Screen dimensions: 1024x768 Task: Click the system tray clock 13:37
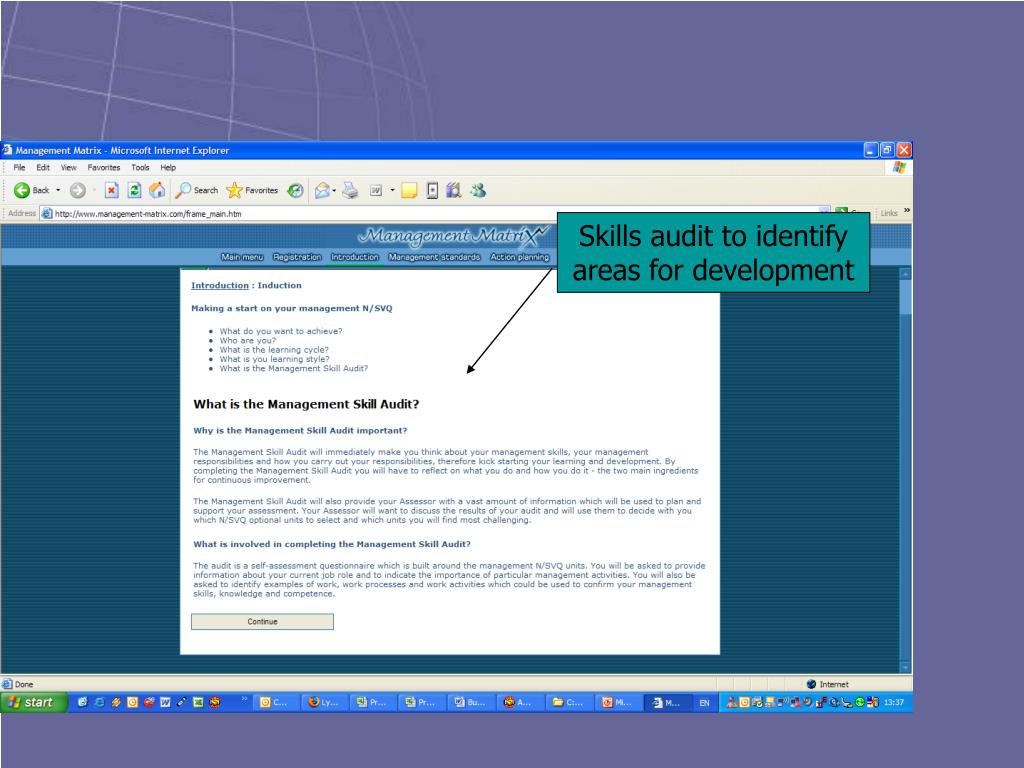(894, 703)
